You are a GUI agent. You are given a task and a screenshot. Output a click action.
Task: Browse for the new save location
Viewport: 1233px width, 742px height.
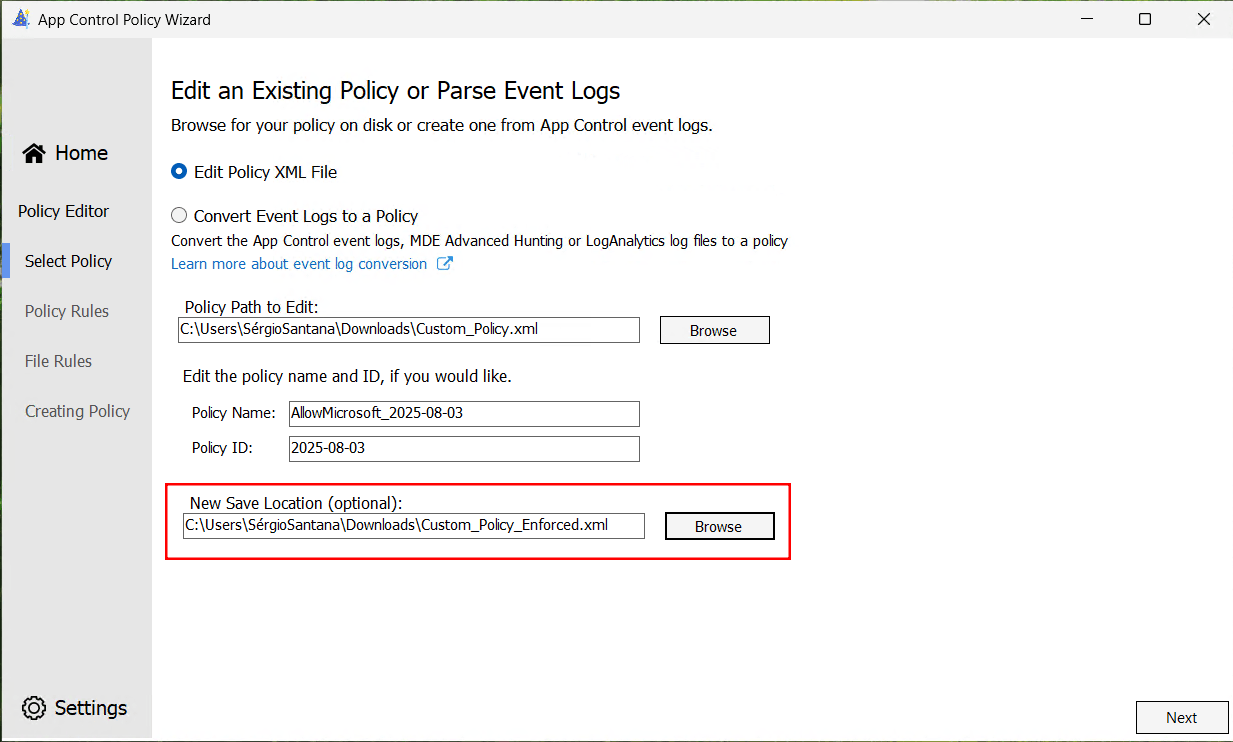[x=720, y=526]
